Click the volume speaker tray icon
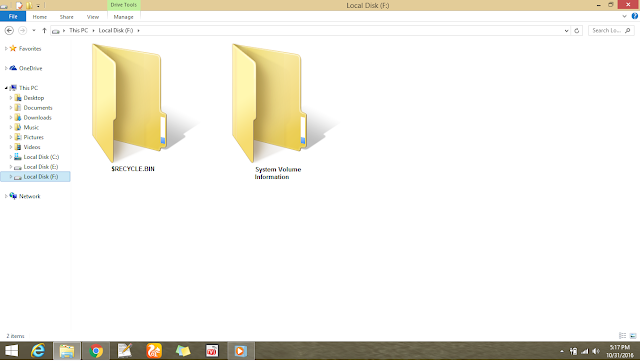 point(596,351)
